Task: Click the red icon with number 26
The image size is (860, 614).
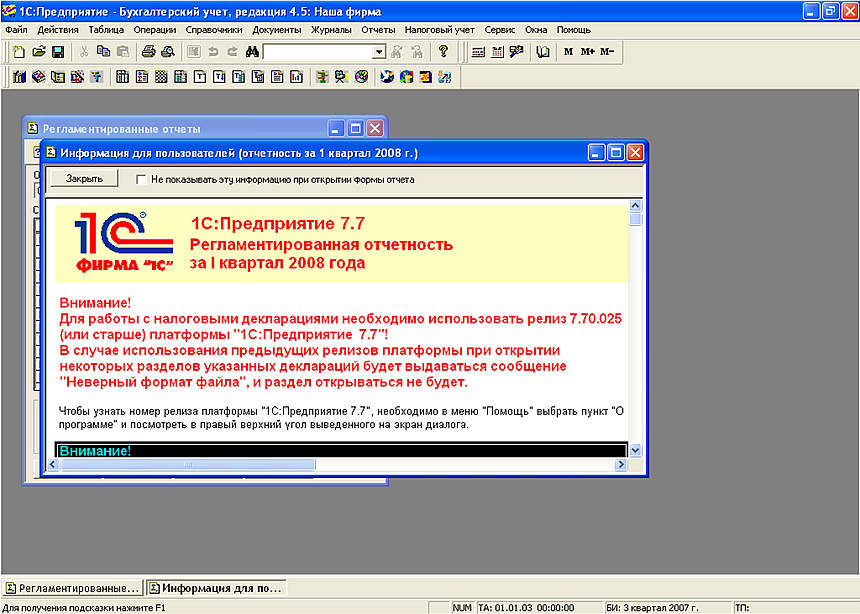Action: (426, 77)
